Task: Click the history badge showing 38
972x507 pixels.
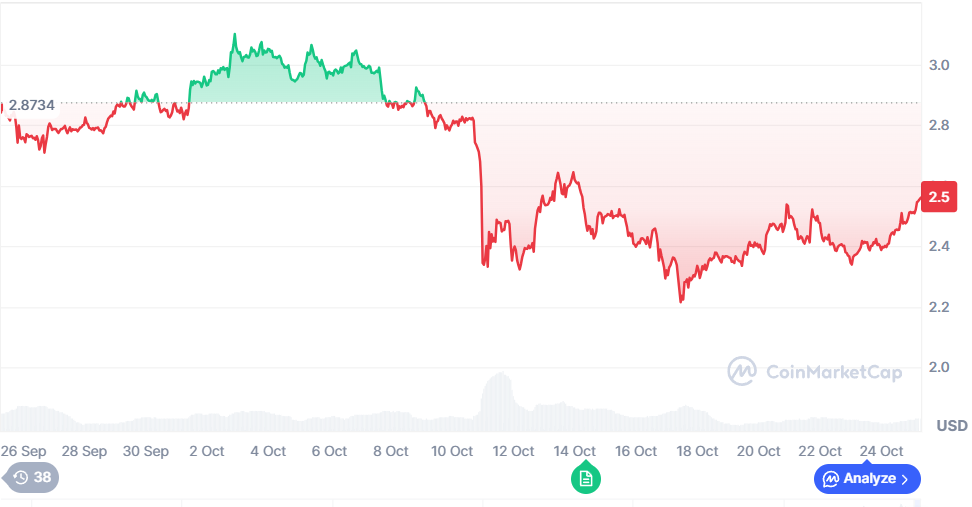Action: [32, 478]
